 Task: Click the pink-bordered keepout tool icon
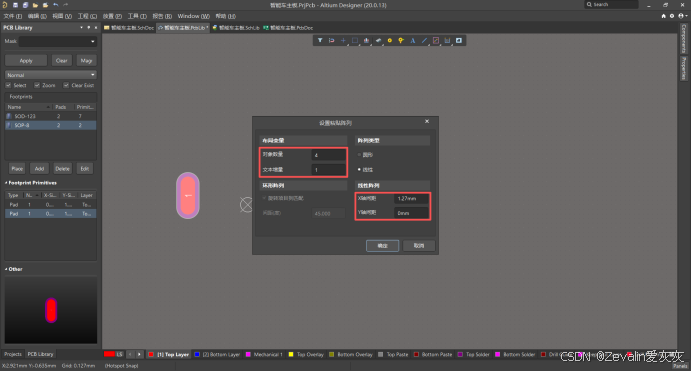coord(436,41)
